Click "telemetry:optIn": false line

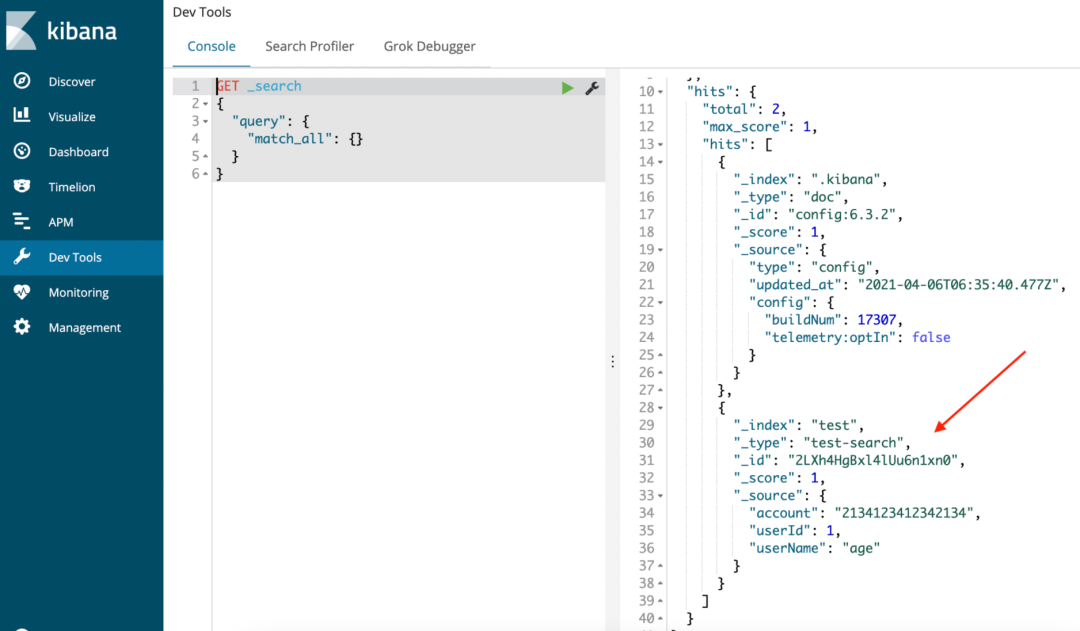click(857, 337)
